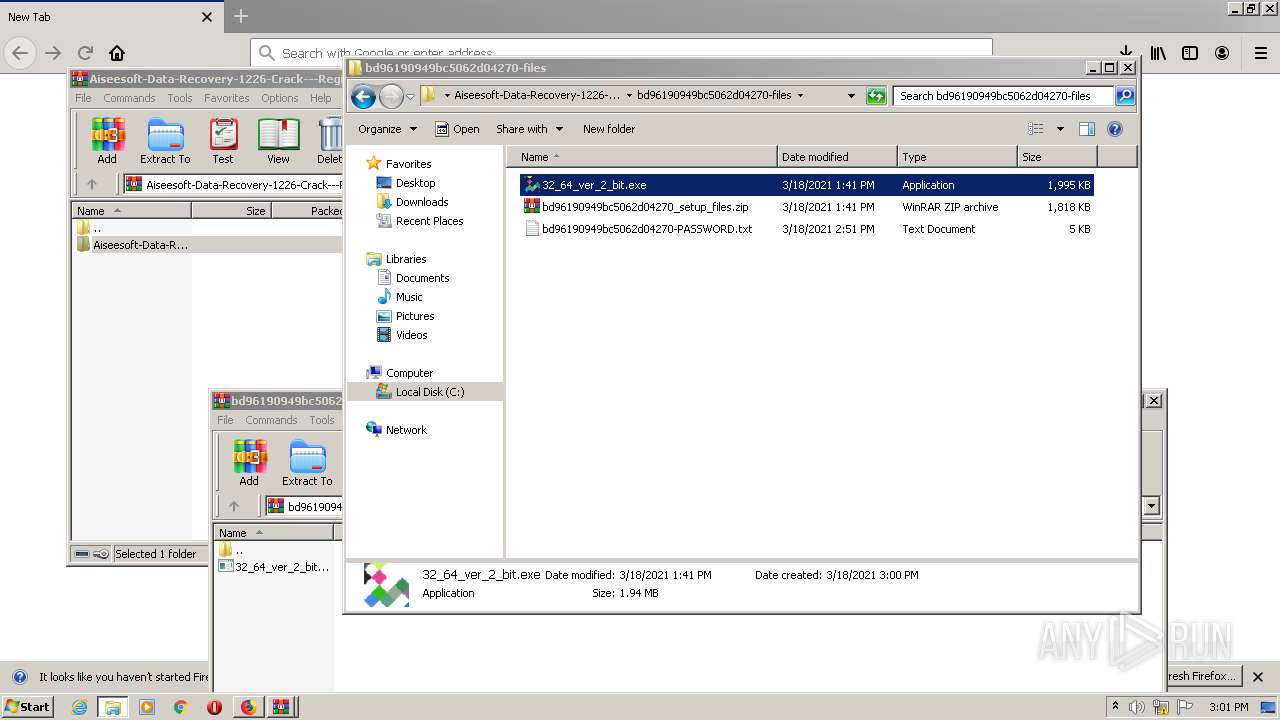Open Options menu in top WinRAR window
The image size is (1280, 720).
pyautogui.click(x=280, y=98)
